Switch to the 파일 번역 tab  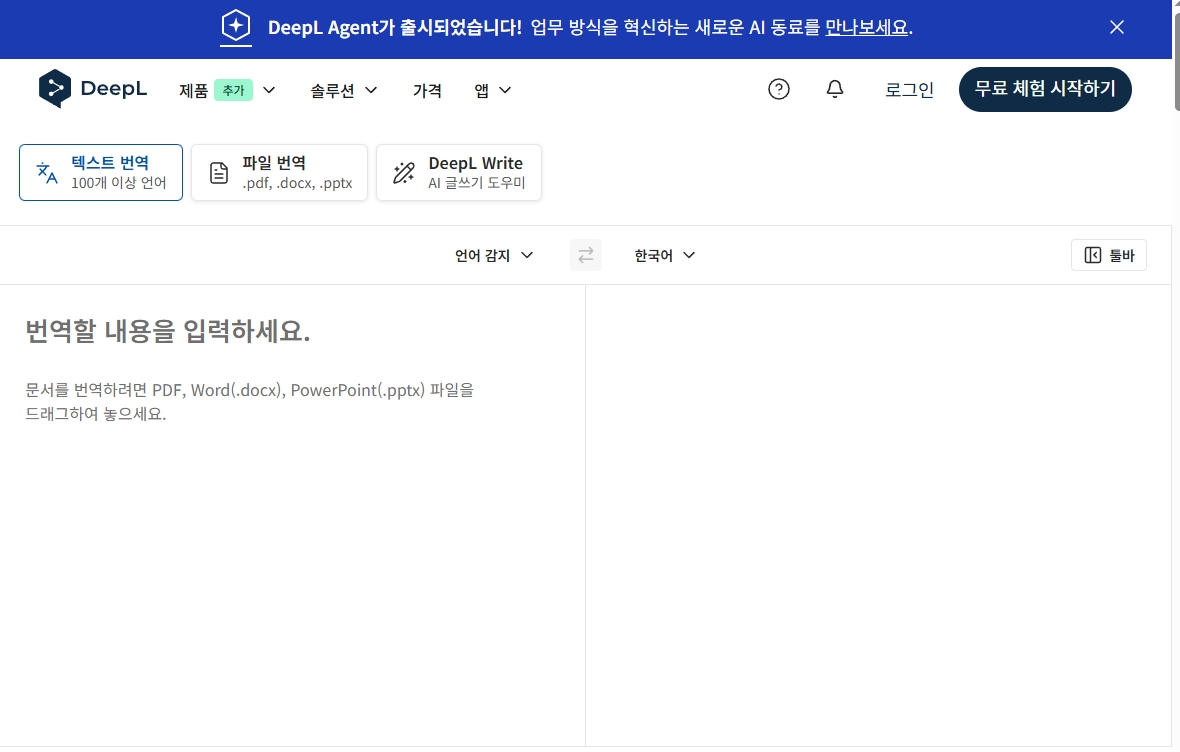click(x=279, y=172)
